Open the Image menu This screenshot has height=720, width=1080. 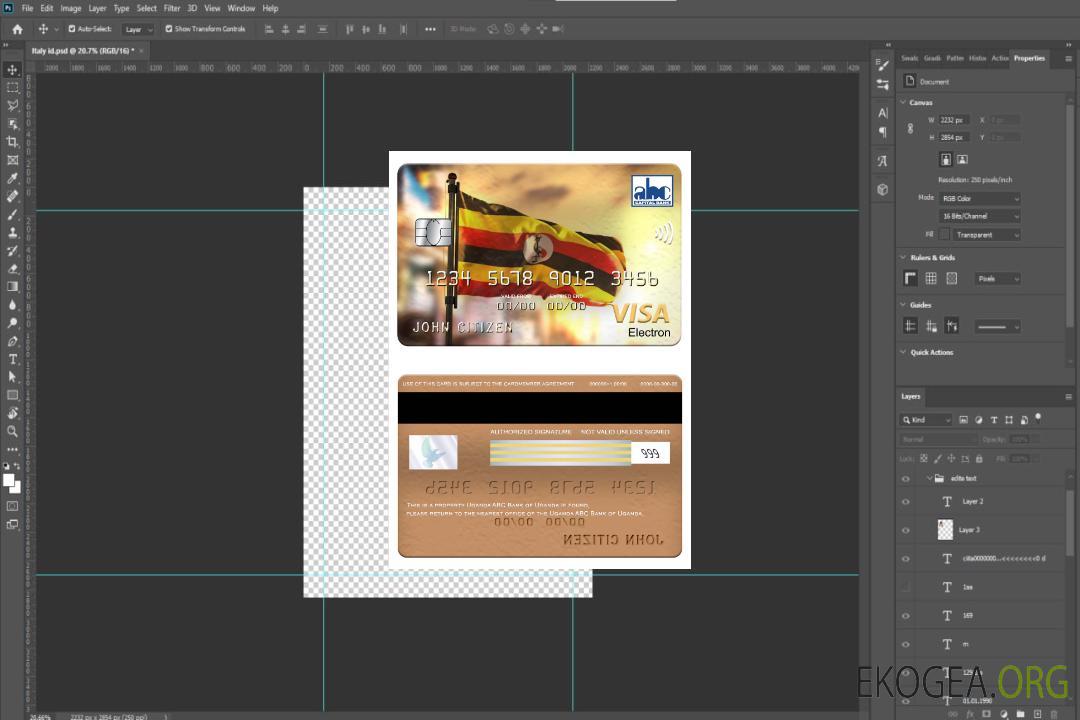71,8
